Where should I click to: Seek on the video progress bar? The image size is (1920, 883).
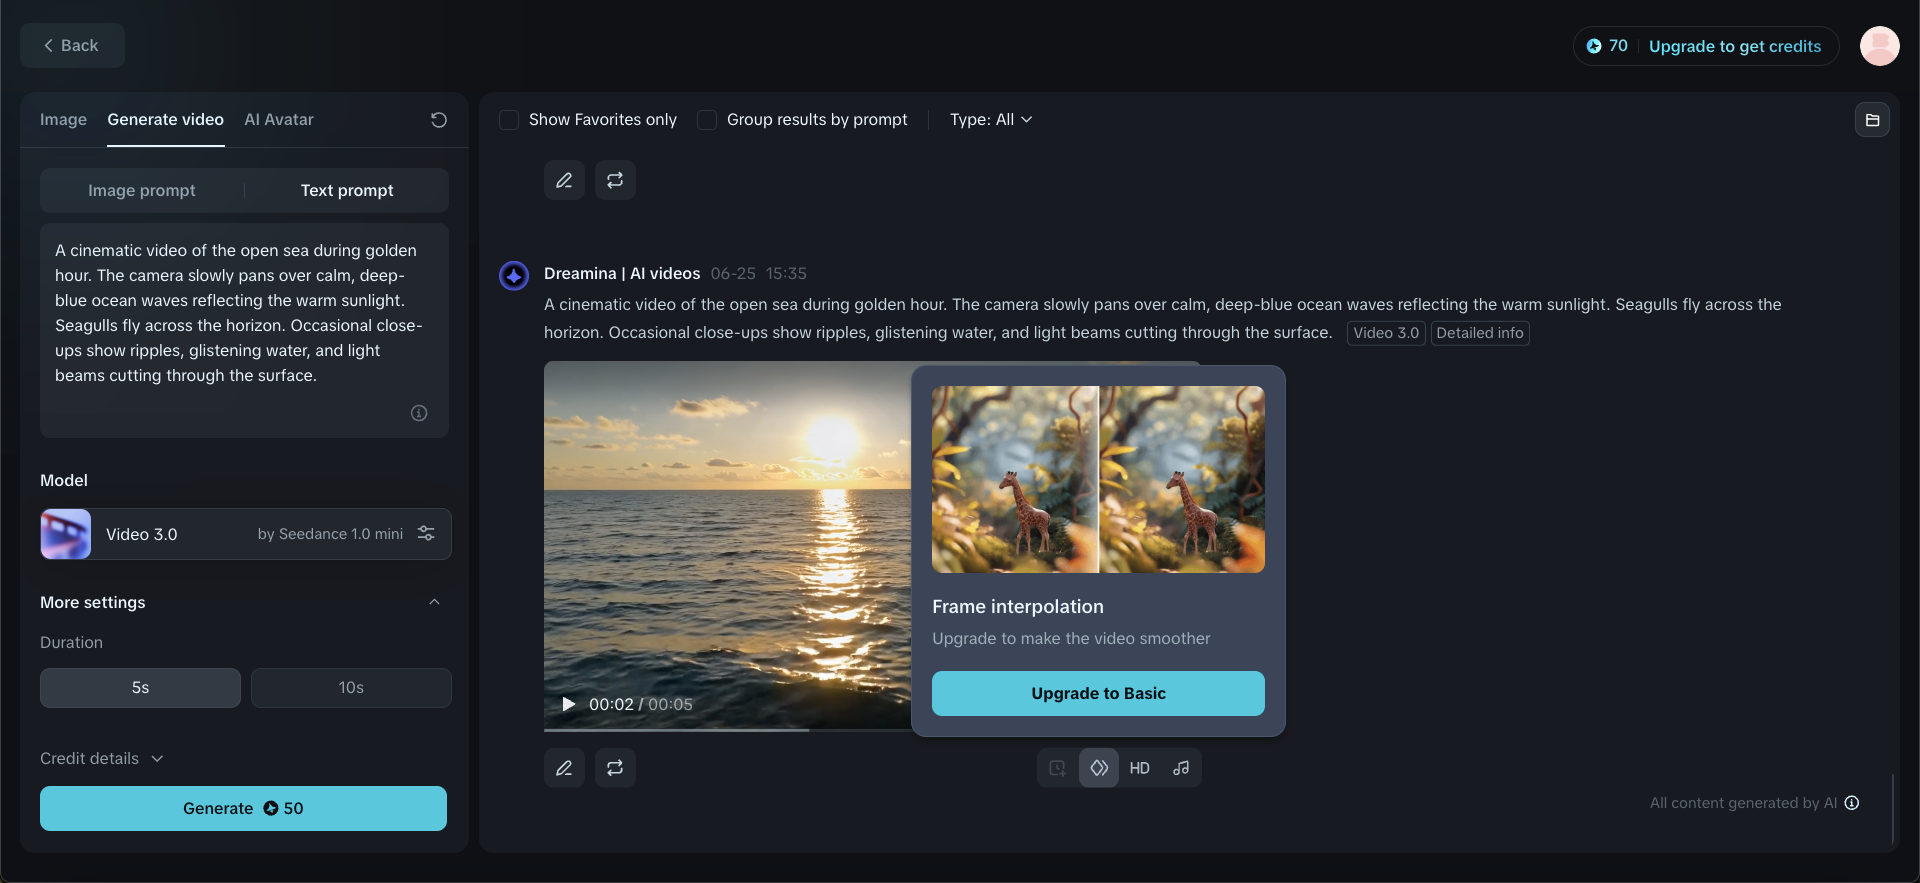point(728,729)
